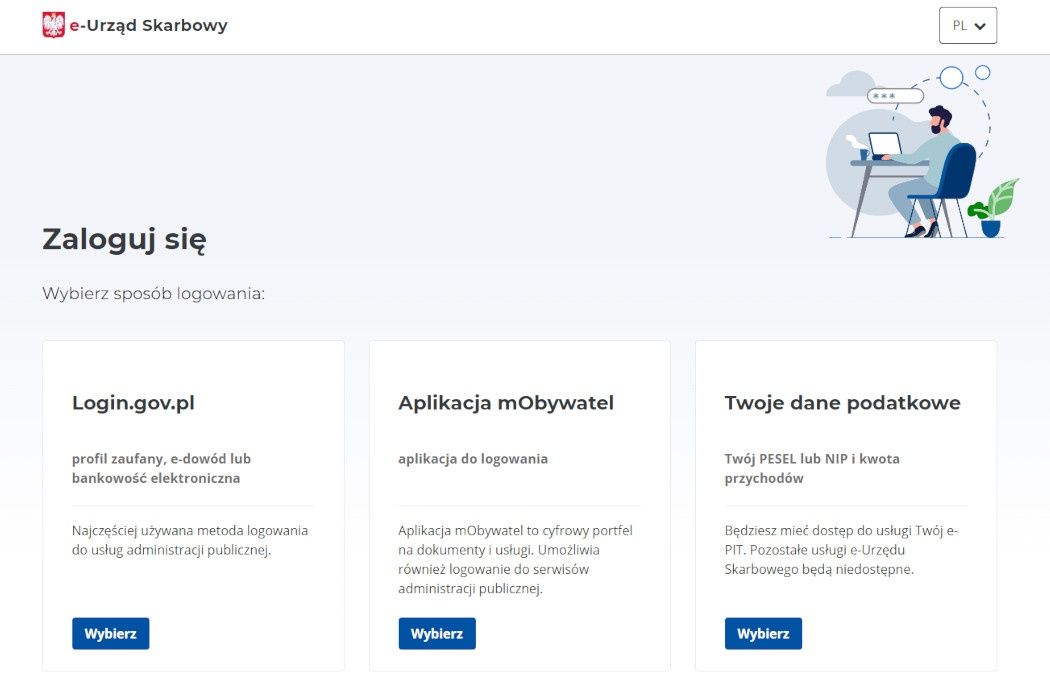Click the text 'aplikacja do logowania'
Screen dimensions: 1050x684
[473, 459]
